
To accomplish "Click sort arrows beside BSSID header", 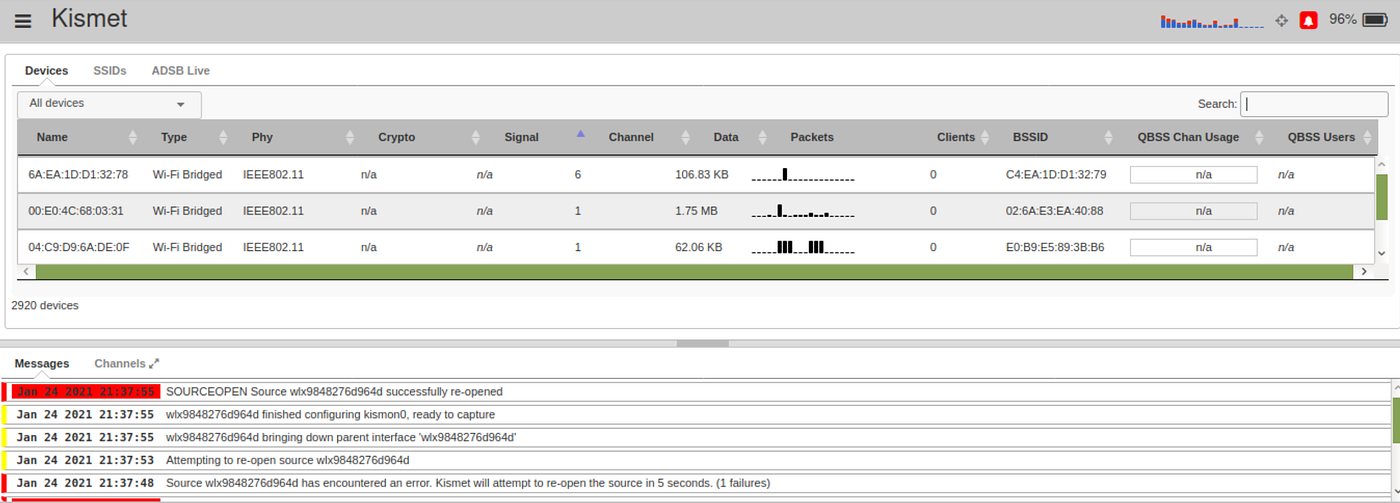I will coord(1108,137).
